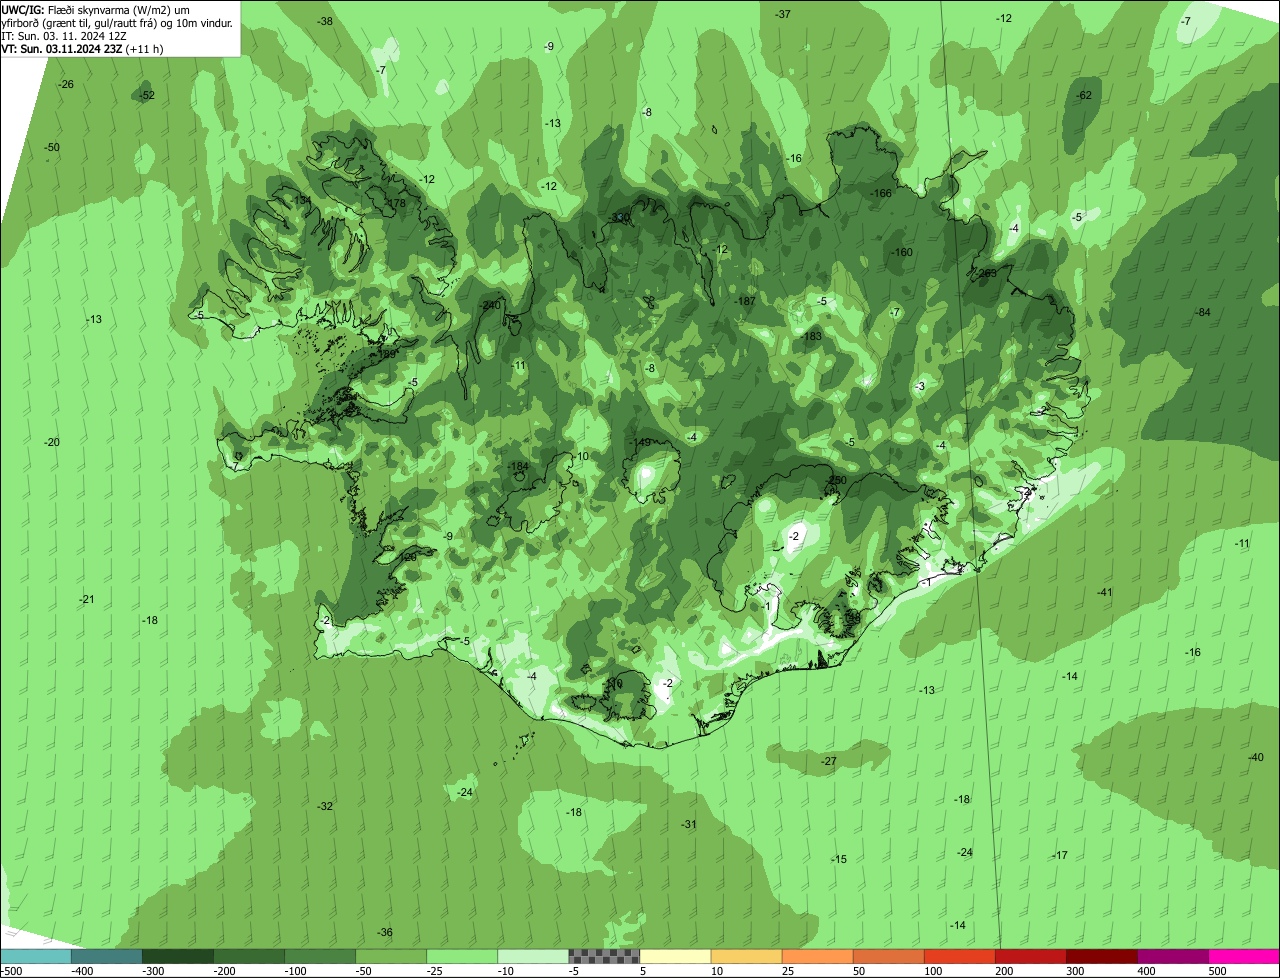Viewport: 1280px width, 978px height.
Task: Click the red 200 to 300 legend swatch
Action: point(1030,956)
